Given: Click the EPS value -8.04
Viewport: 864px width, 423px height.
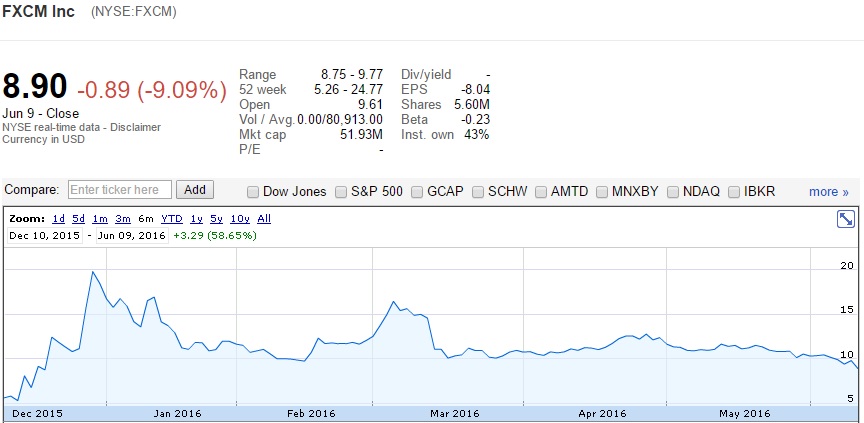Looking at the screenshot, I should tap(475, 89).
